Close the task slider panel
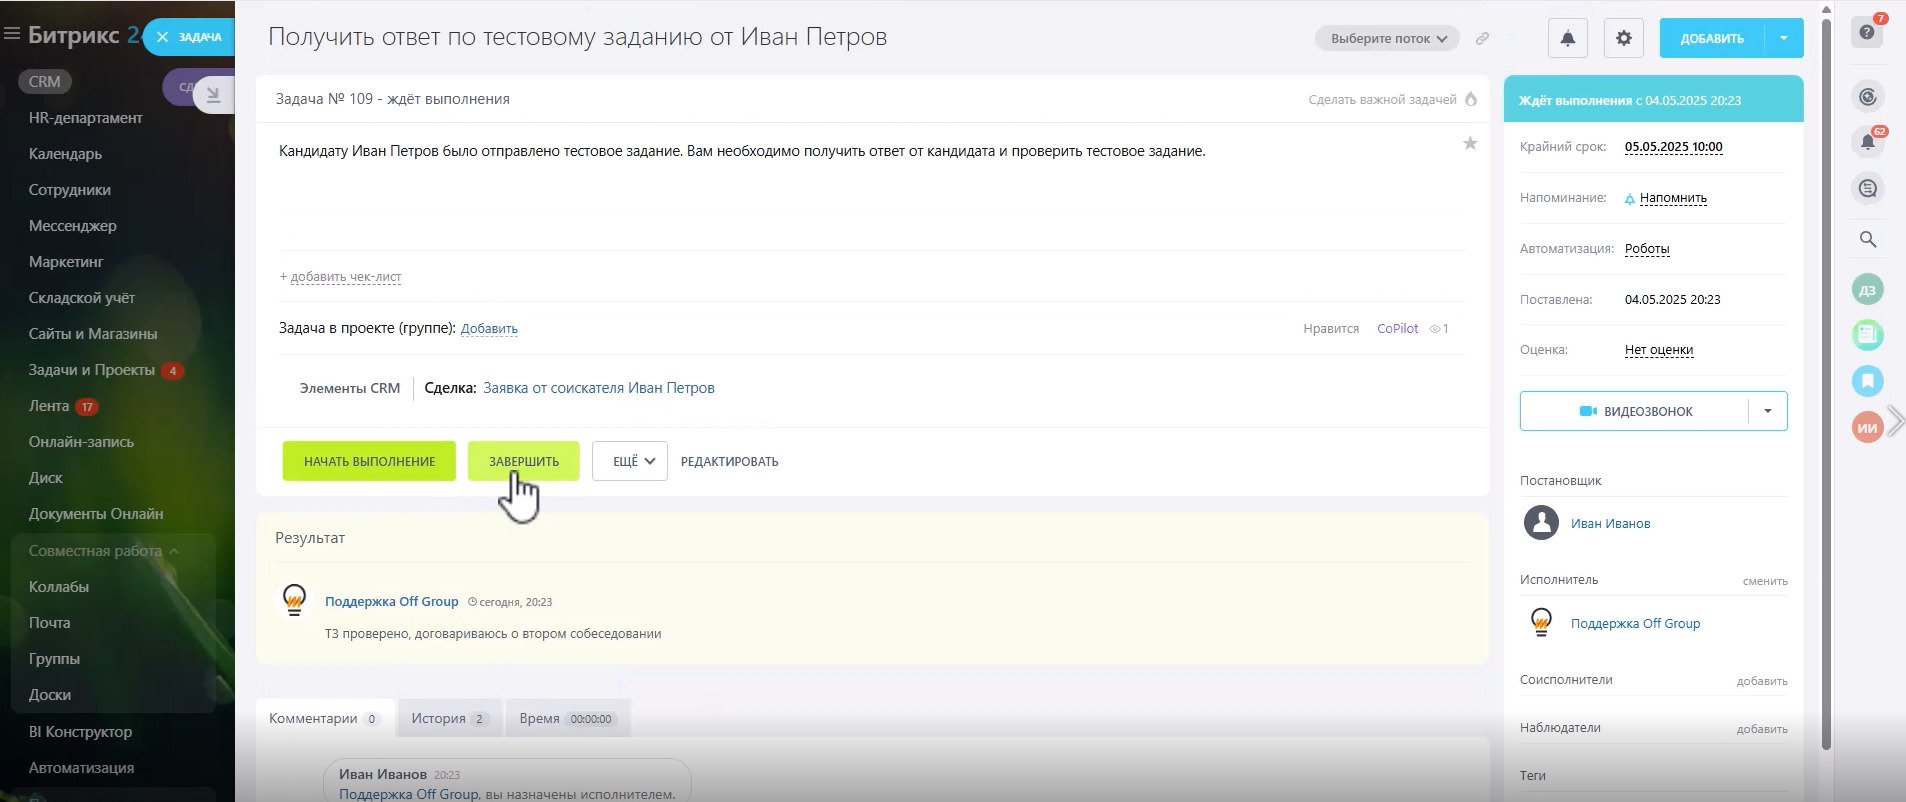Image resolution: width=1906 pixels, height=802 pixels. coord(163,37)
